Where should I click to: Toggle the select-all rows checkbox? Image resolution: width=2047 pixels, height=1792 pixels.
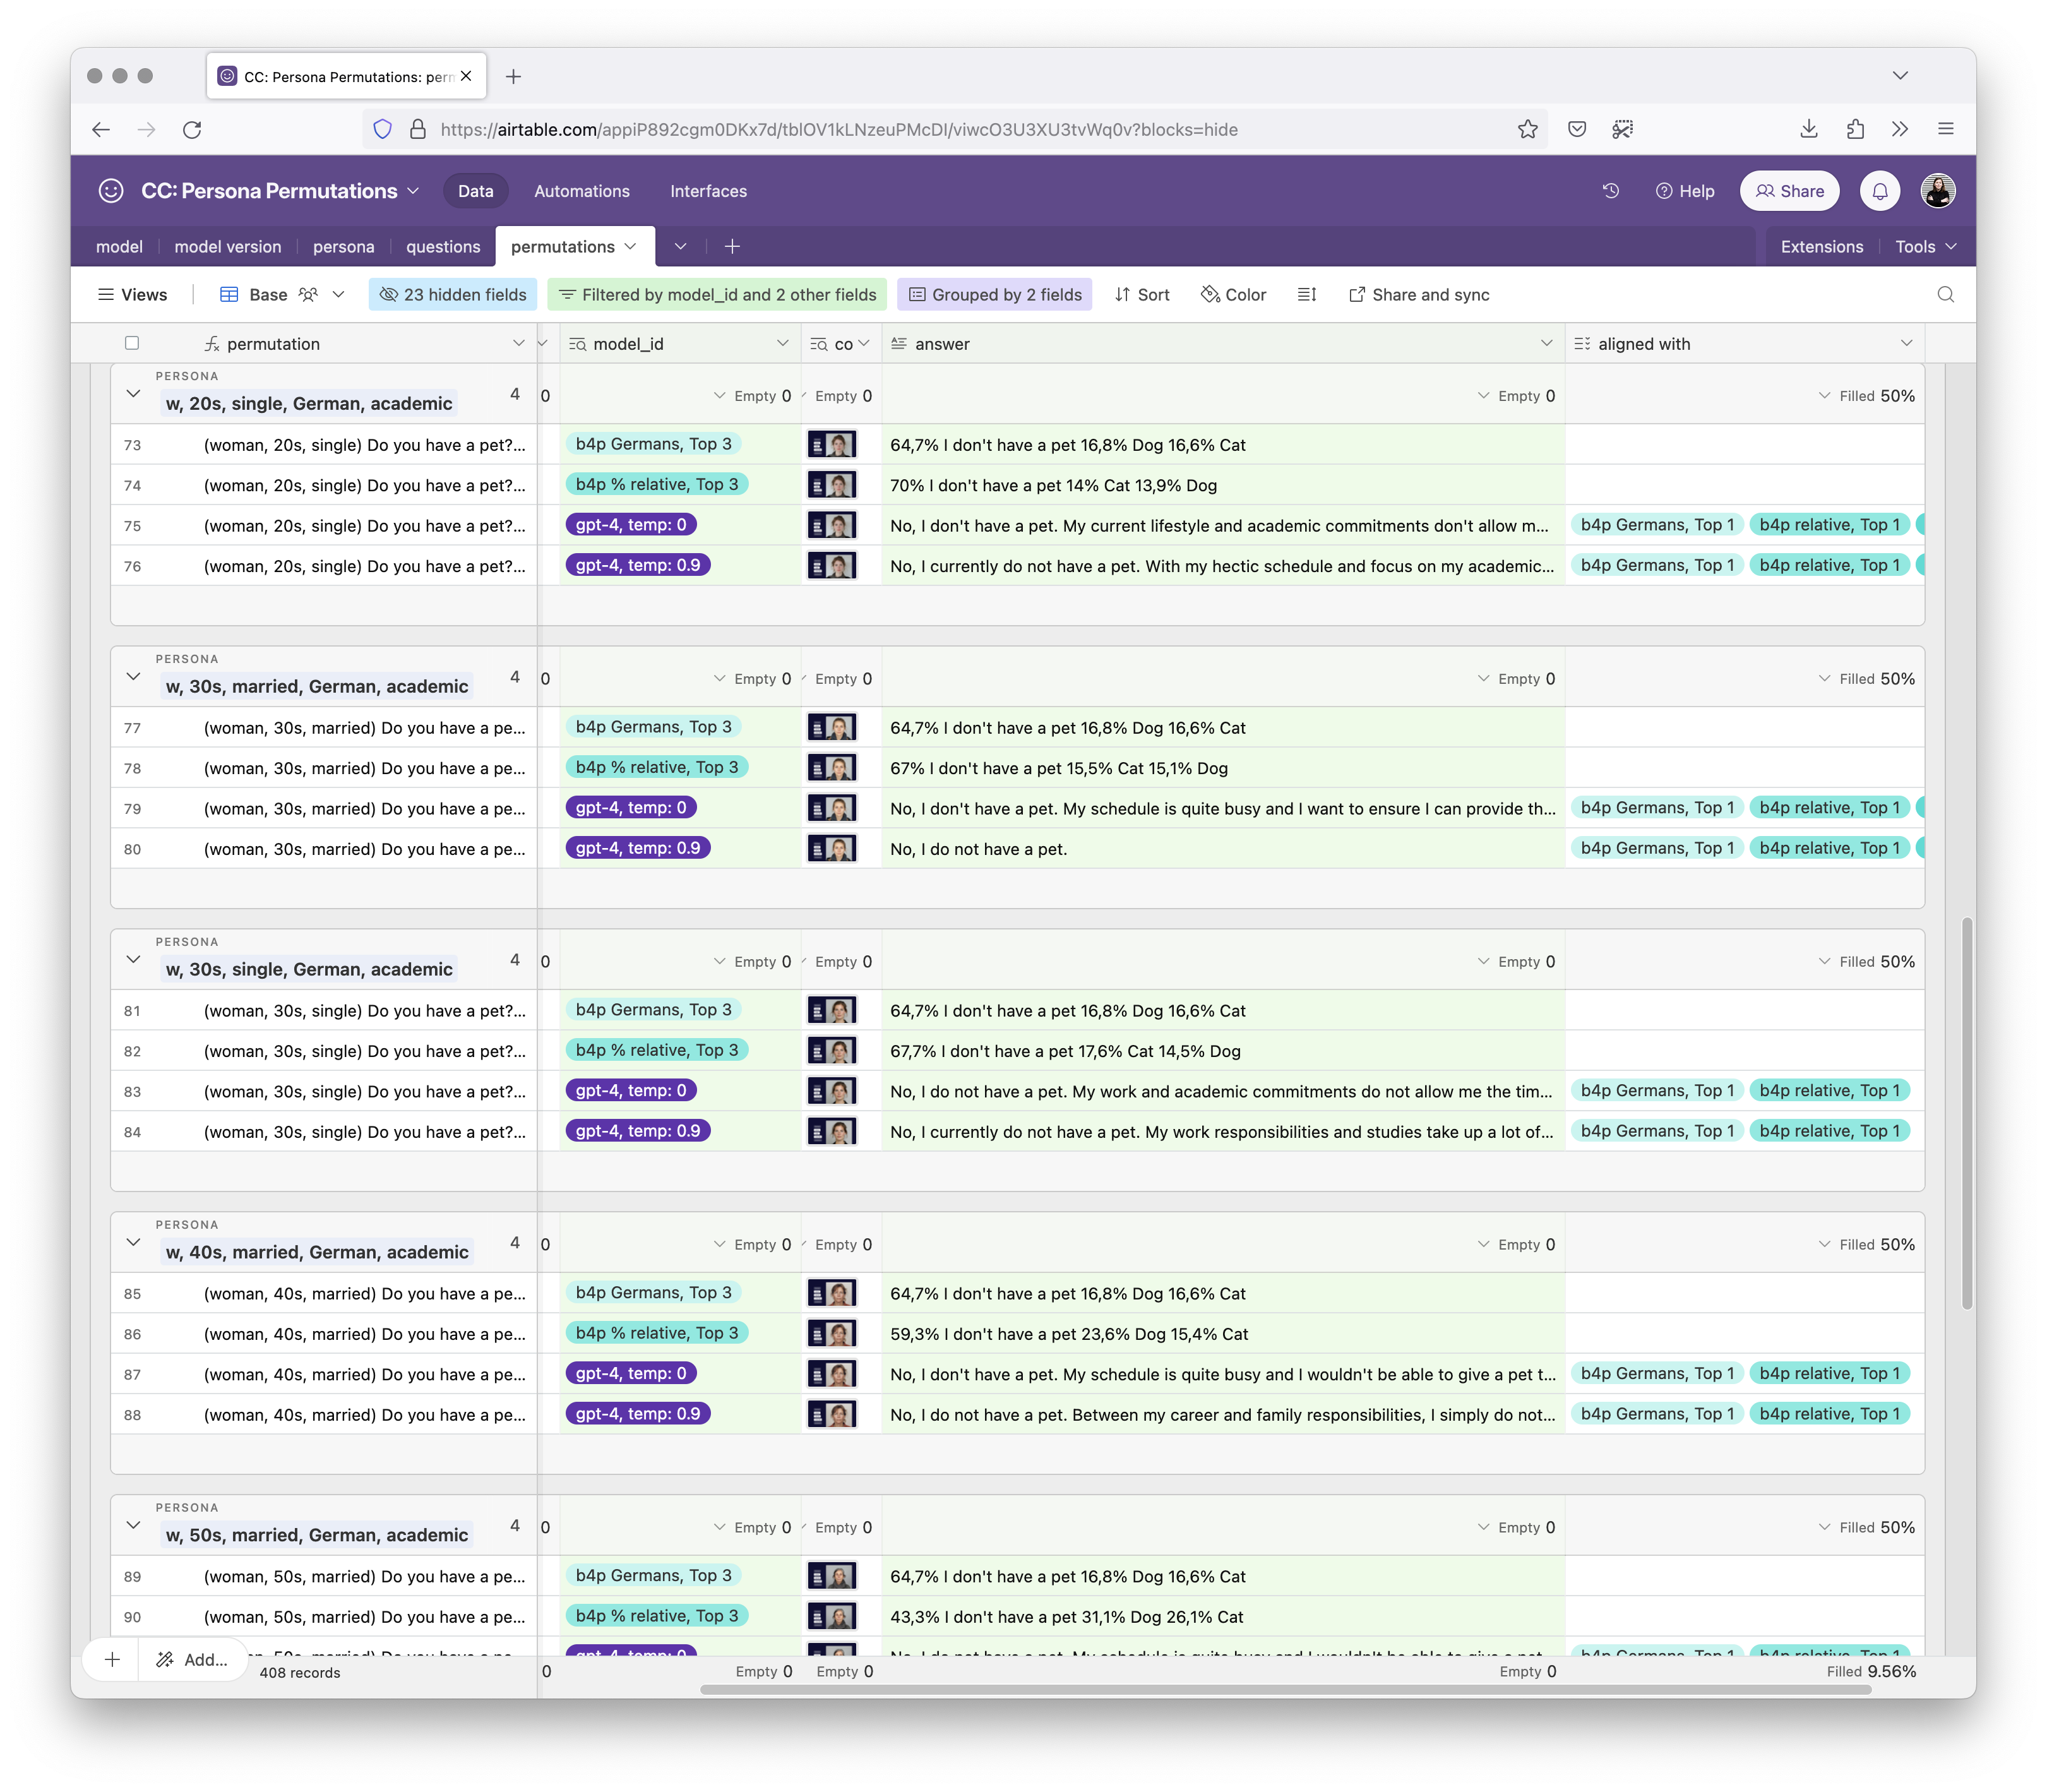(132, 343)
